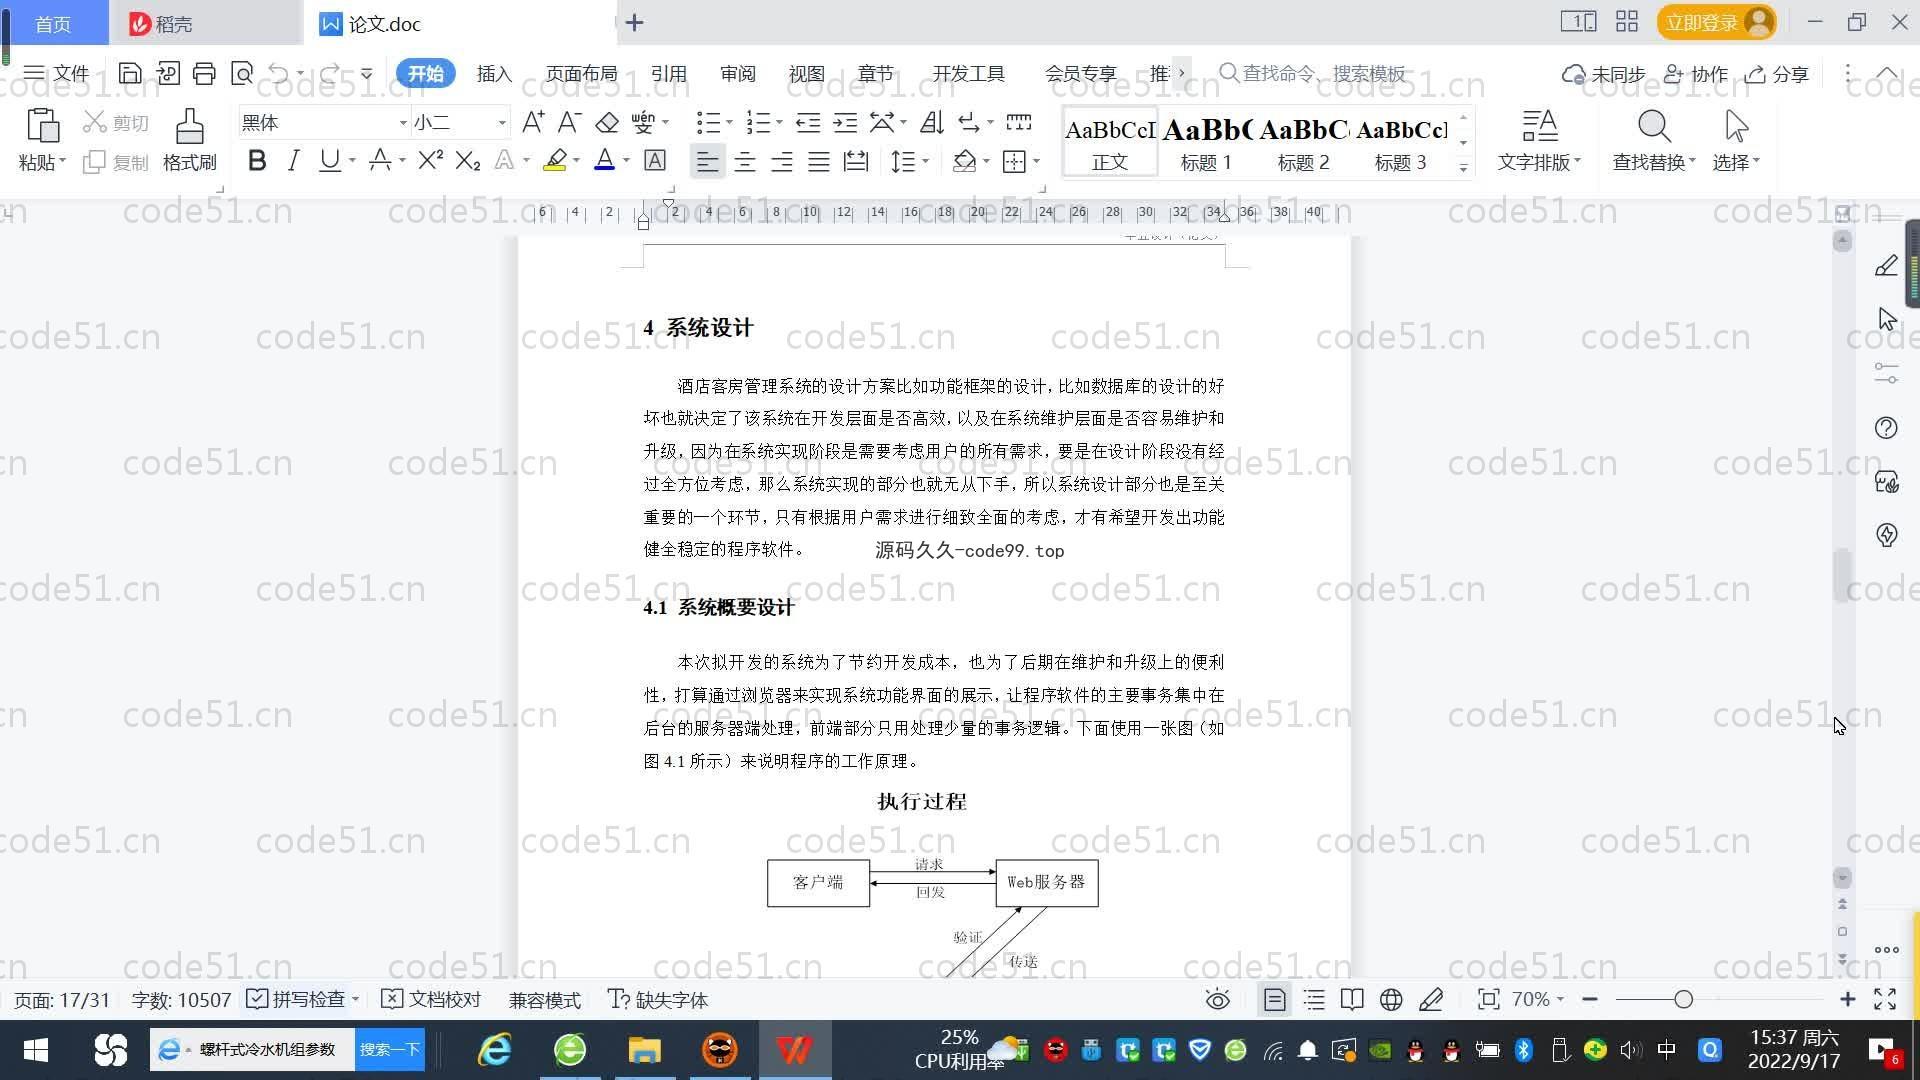
Task: Open the font size dropdown
Action: pos(502,123)
